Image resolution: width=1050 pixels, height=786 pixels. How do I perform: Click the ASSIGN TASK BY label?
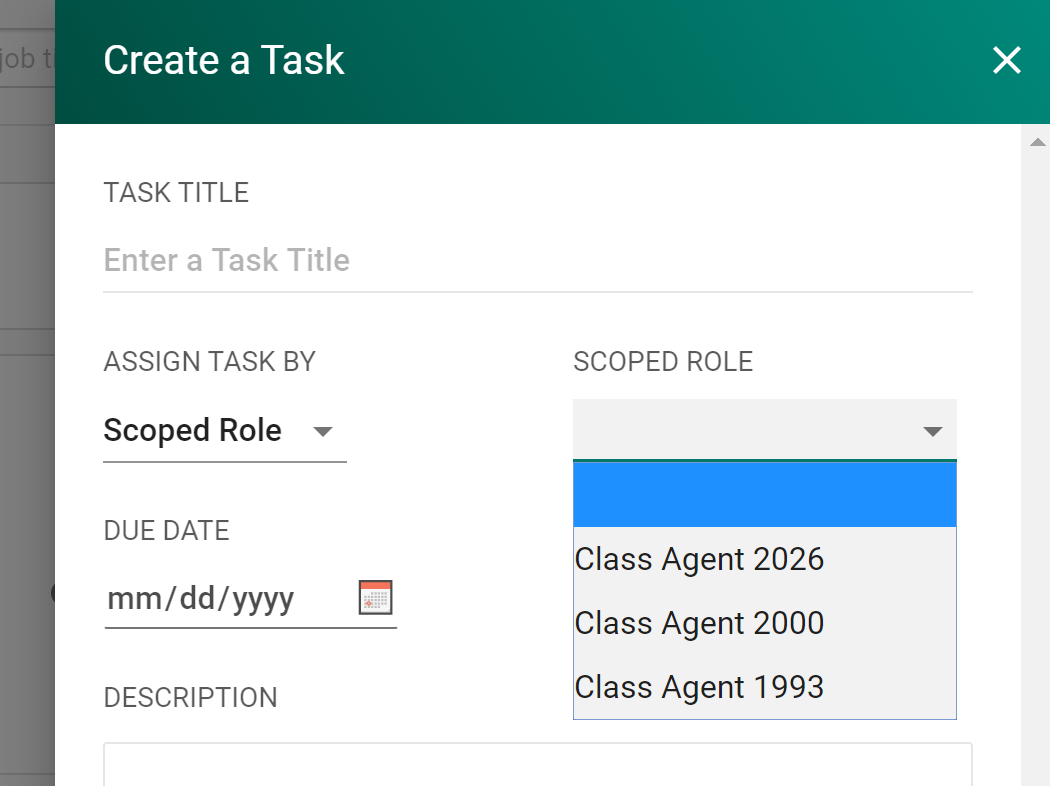(x=210, y=362)
